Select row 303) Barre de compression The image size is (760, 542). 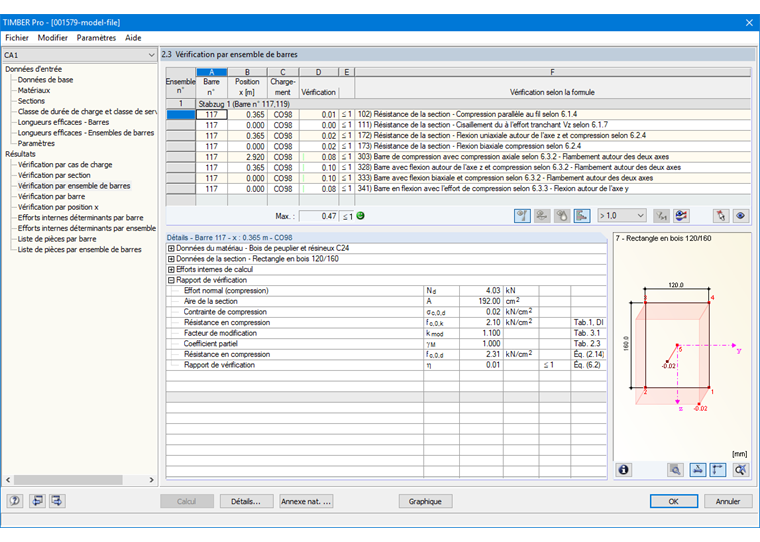[x=459, y=157]
